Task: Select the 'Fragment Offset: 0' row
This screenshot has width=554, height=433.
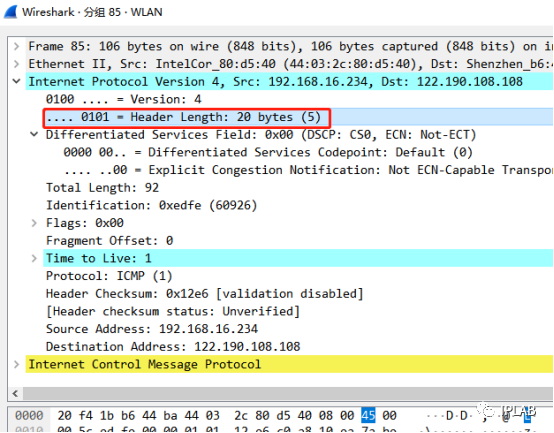Action: tap(298, 241)
